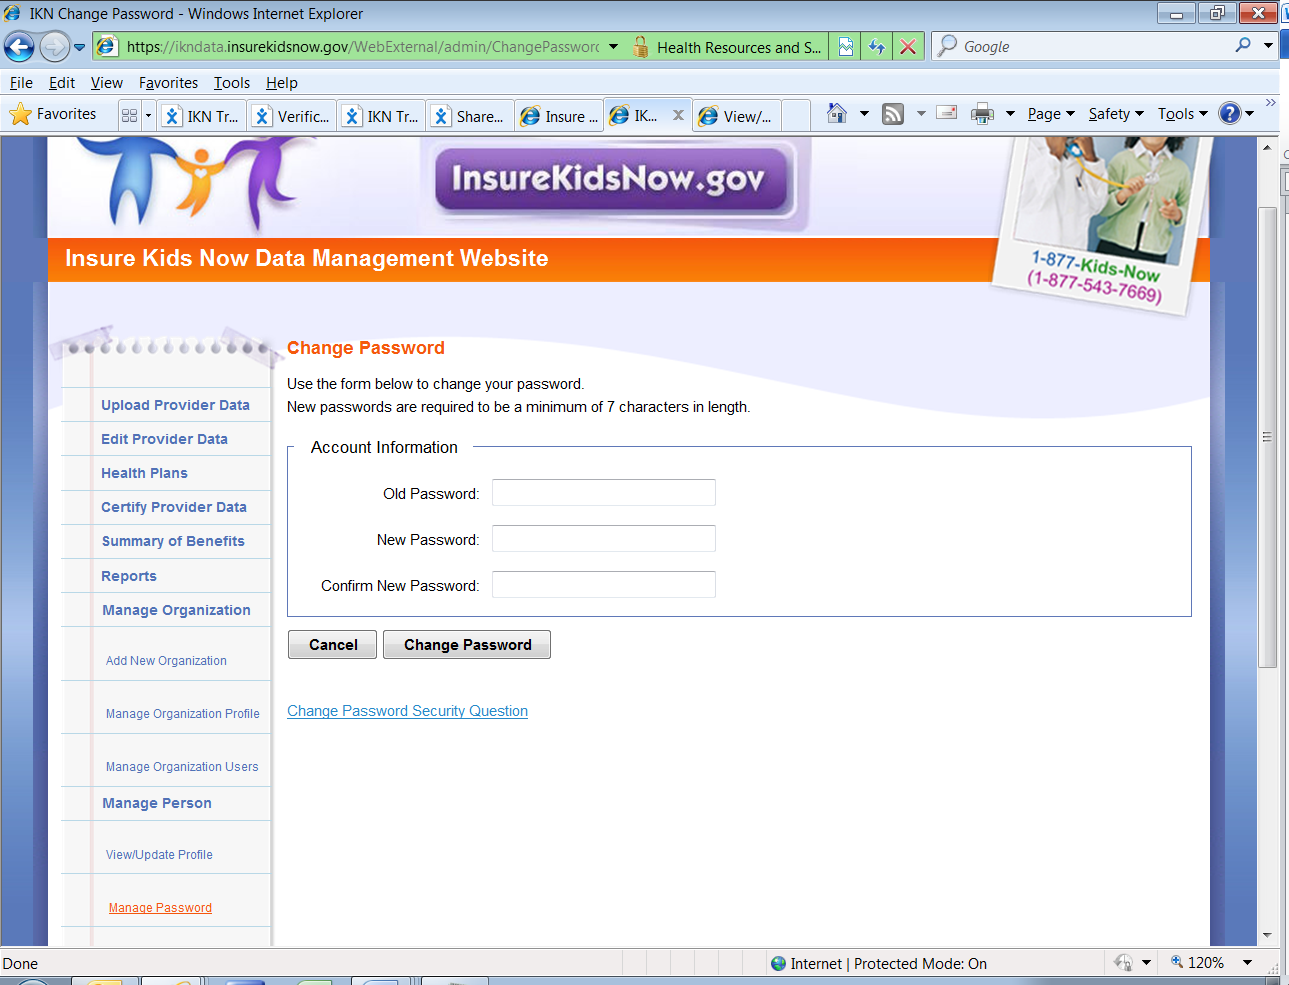
Task: Click the Print icon
Action: (x=983, y=114)
